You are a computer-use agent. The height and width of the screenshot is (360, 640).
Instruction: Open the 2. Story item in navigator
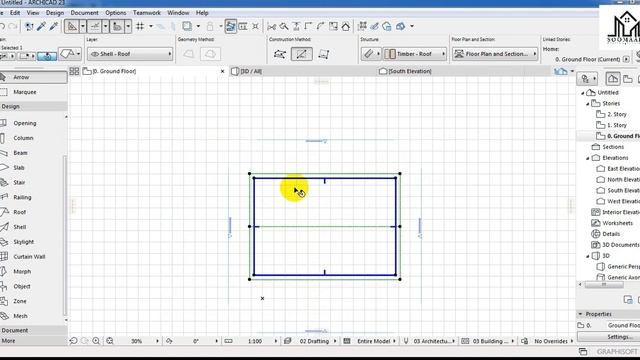[x=617, y=114]
